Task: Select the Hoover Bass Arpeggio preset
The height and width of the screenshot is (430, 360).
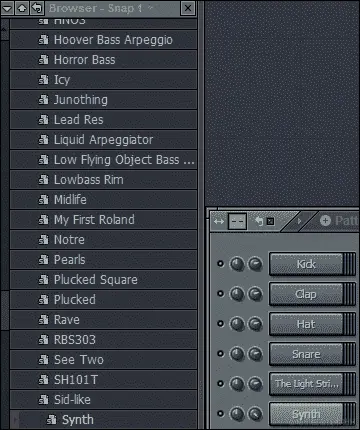Action: click(x=103, y=40)
